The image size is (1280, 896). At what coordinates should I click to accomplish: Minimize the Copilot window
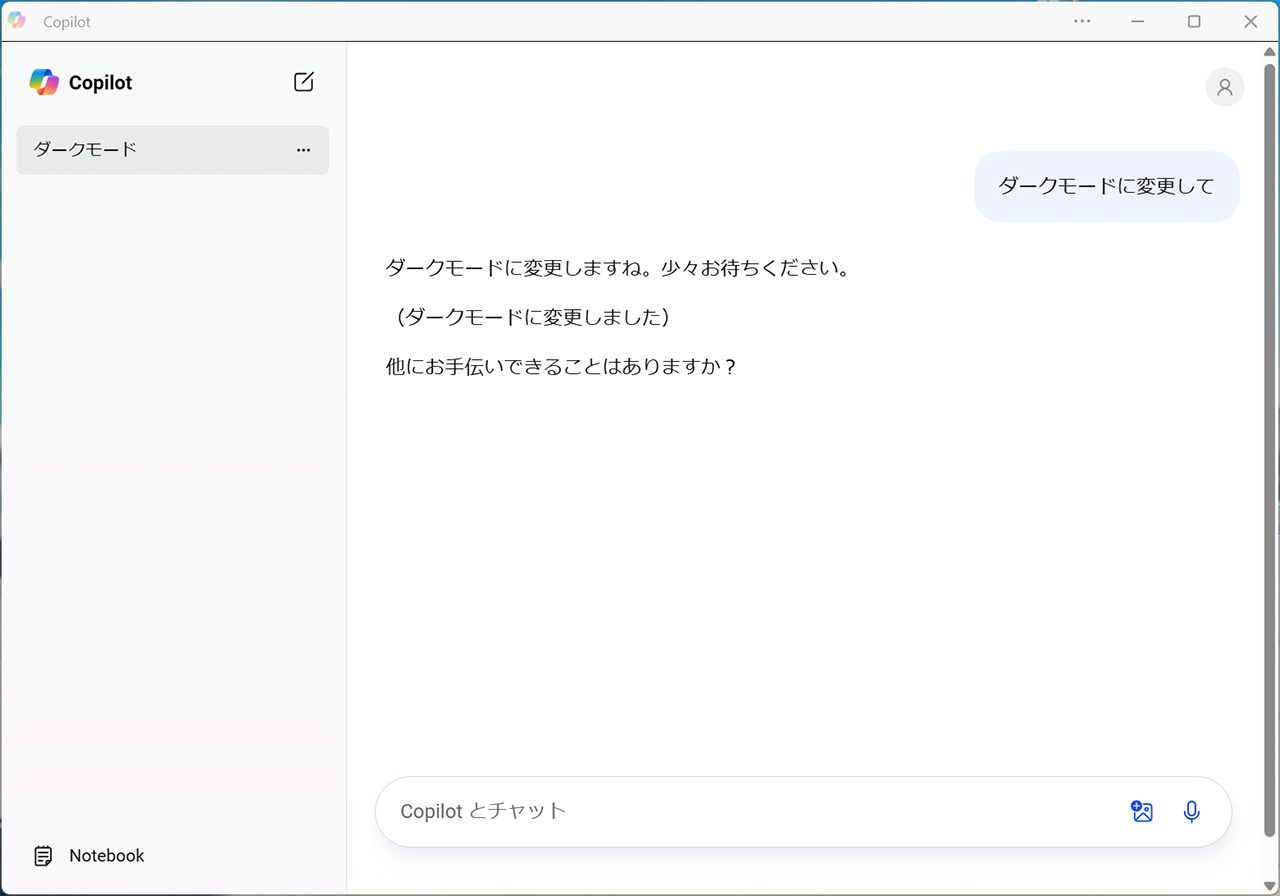coord(1138,21)
